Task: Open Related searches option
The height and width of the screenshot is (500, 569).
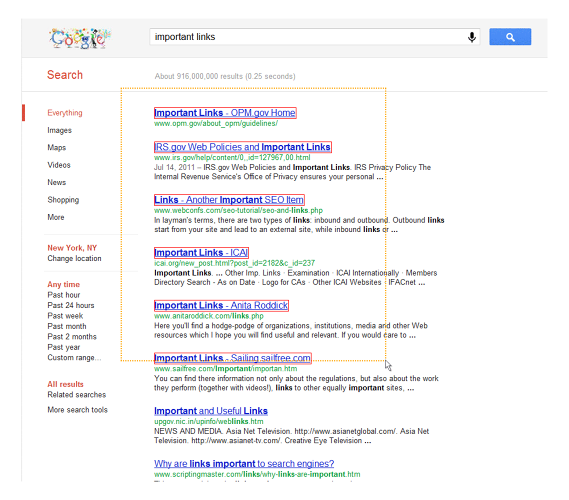Action: (x=77, y=394)
